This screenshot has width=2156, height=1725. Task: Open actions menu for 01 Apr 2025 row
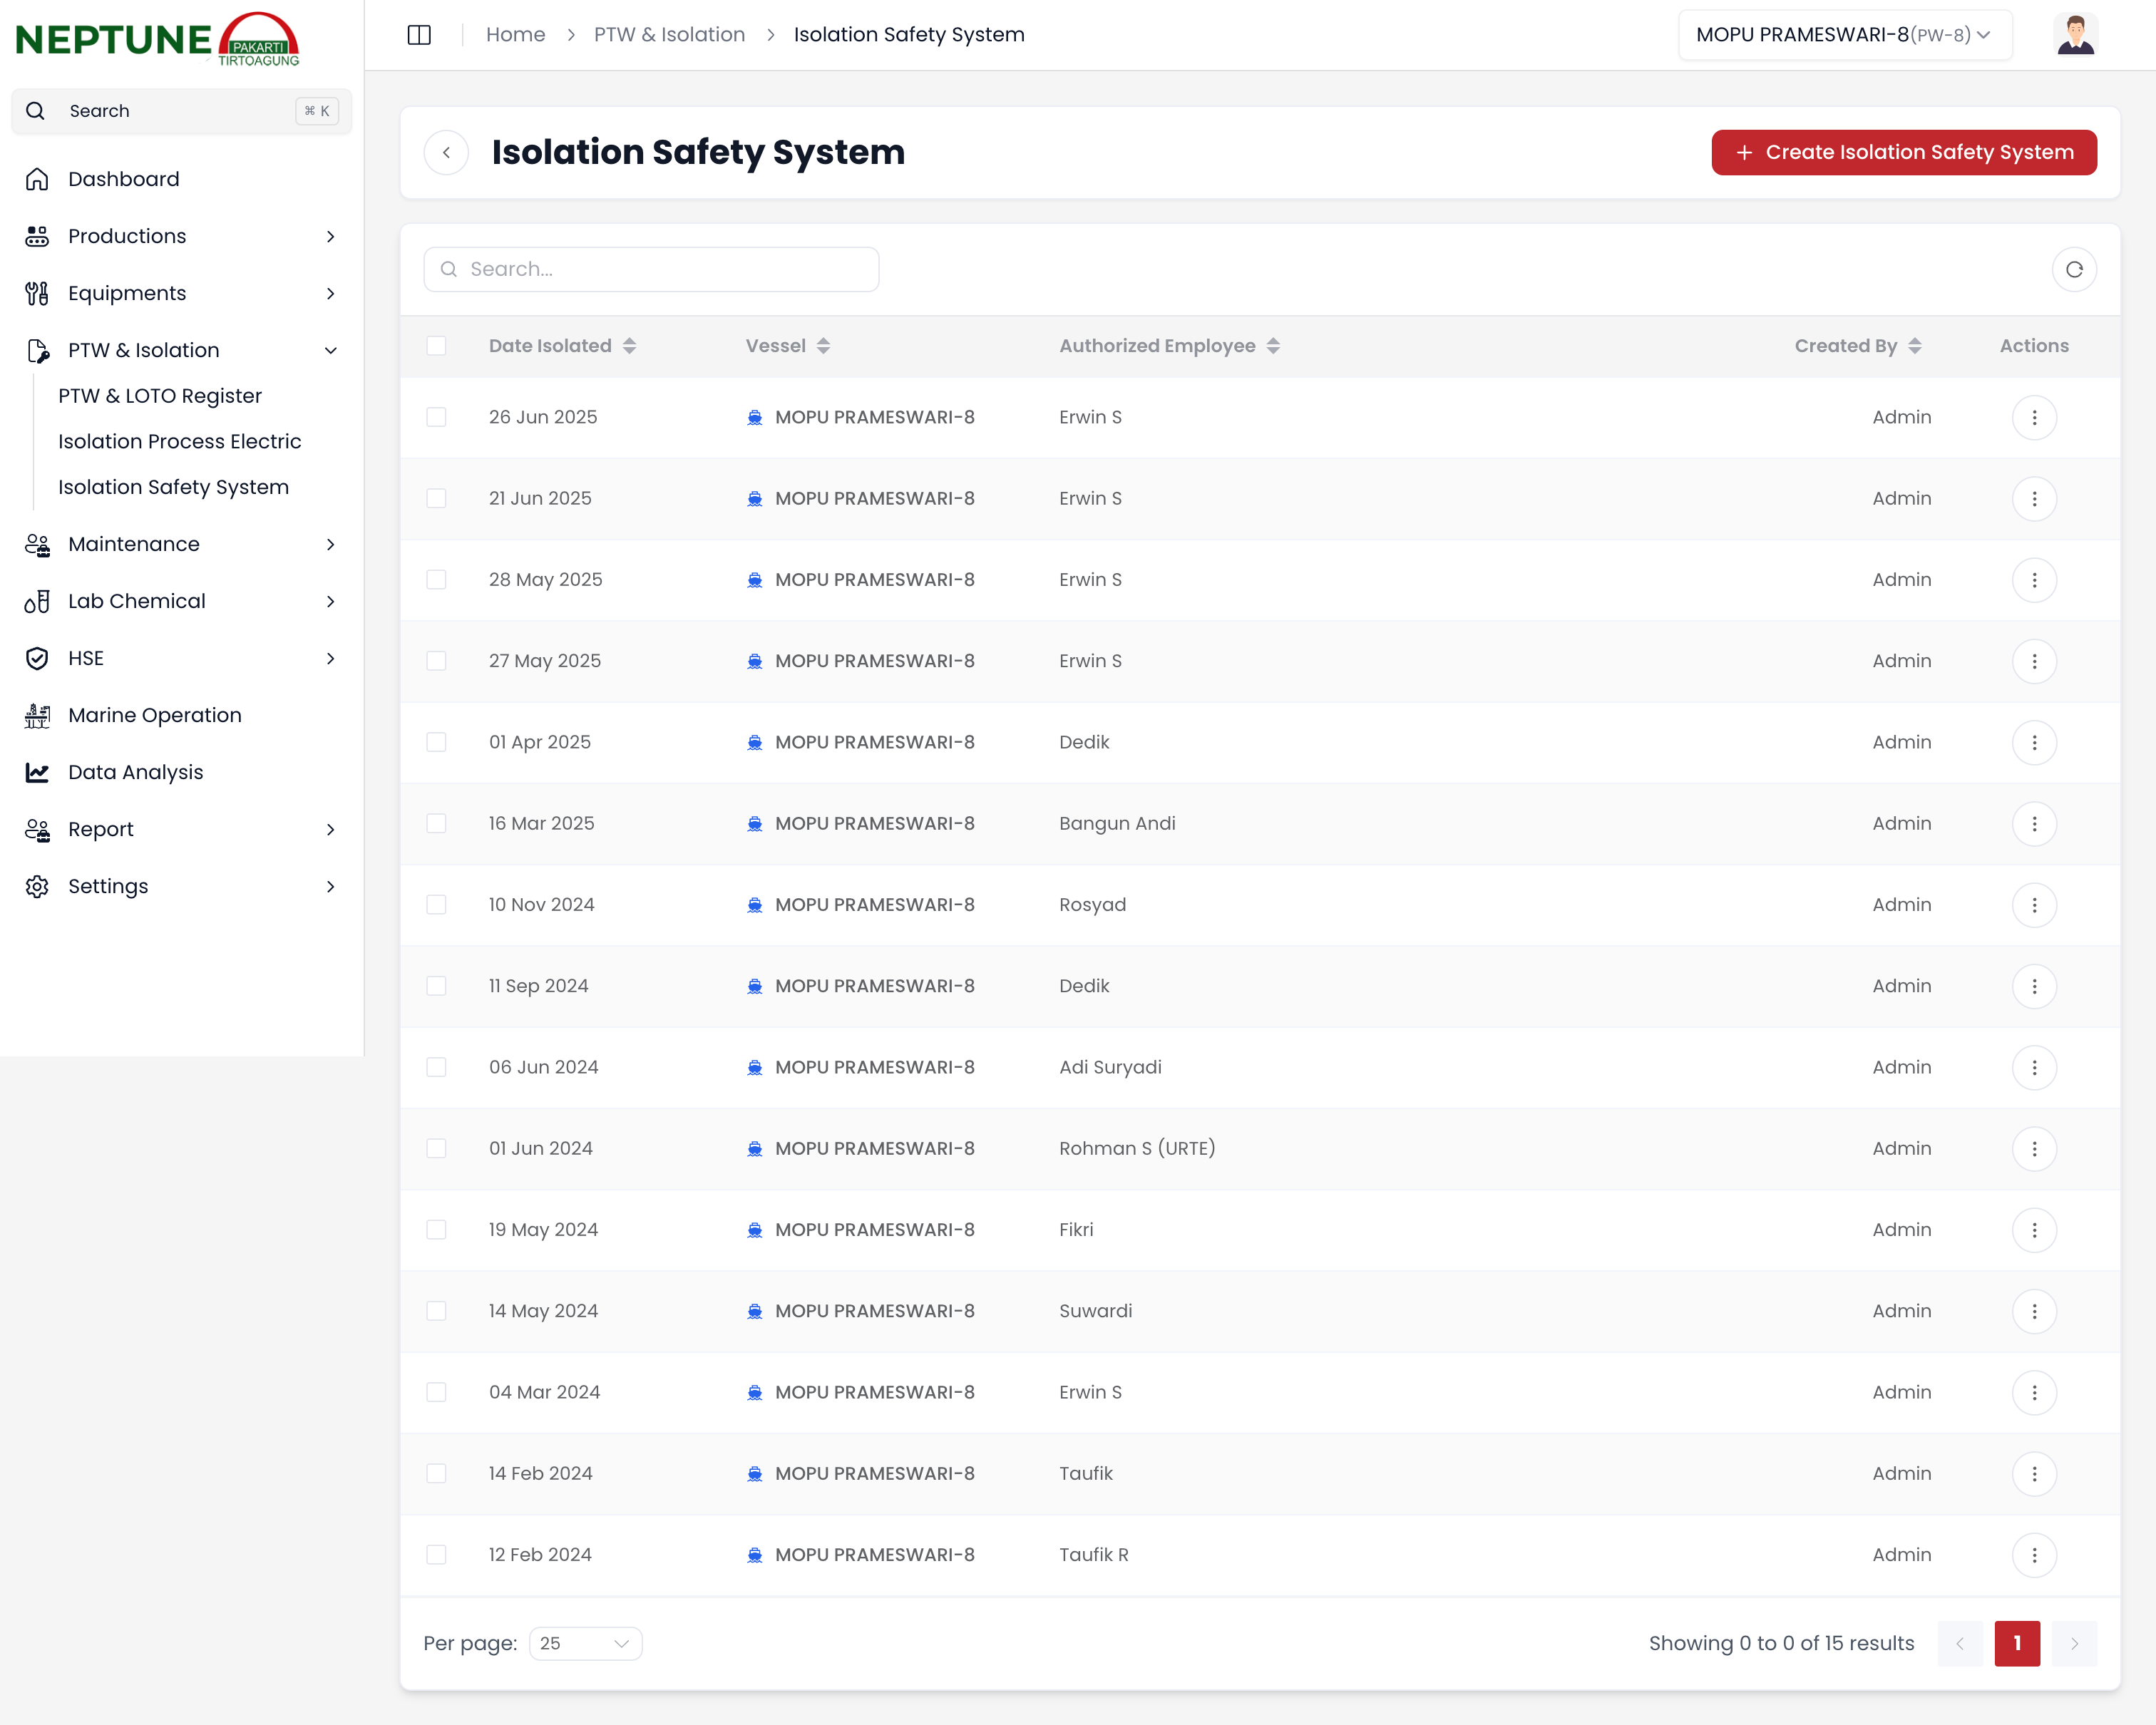click(2033, 742)
